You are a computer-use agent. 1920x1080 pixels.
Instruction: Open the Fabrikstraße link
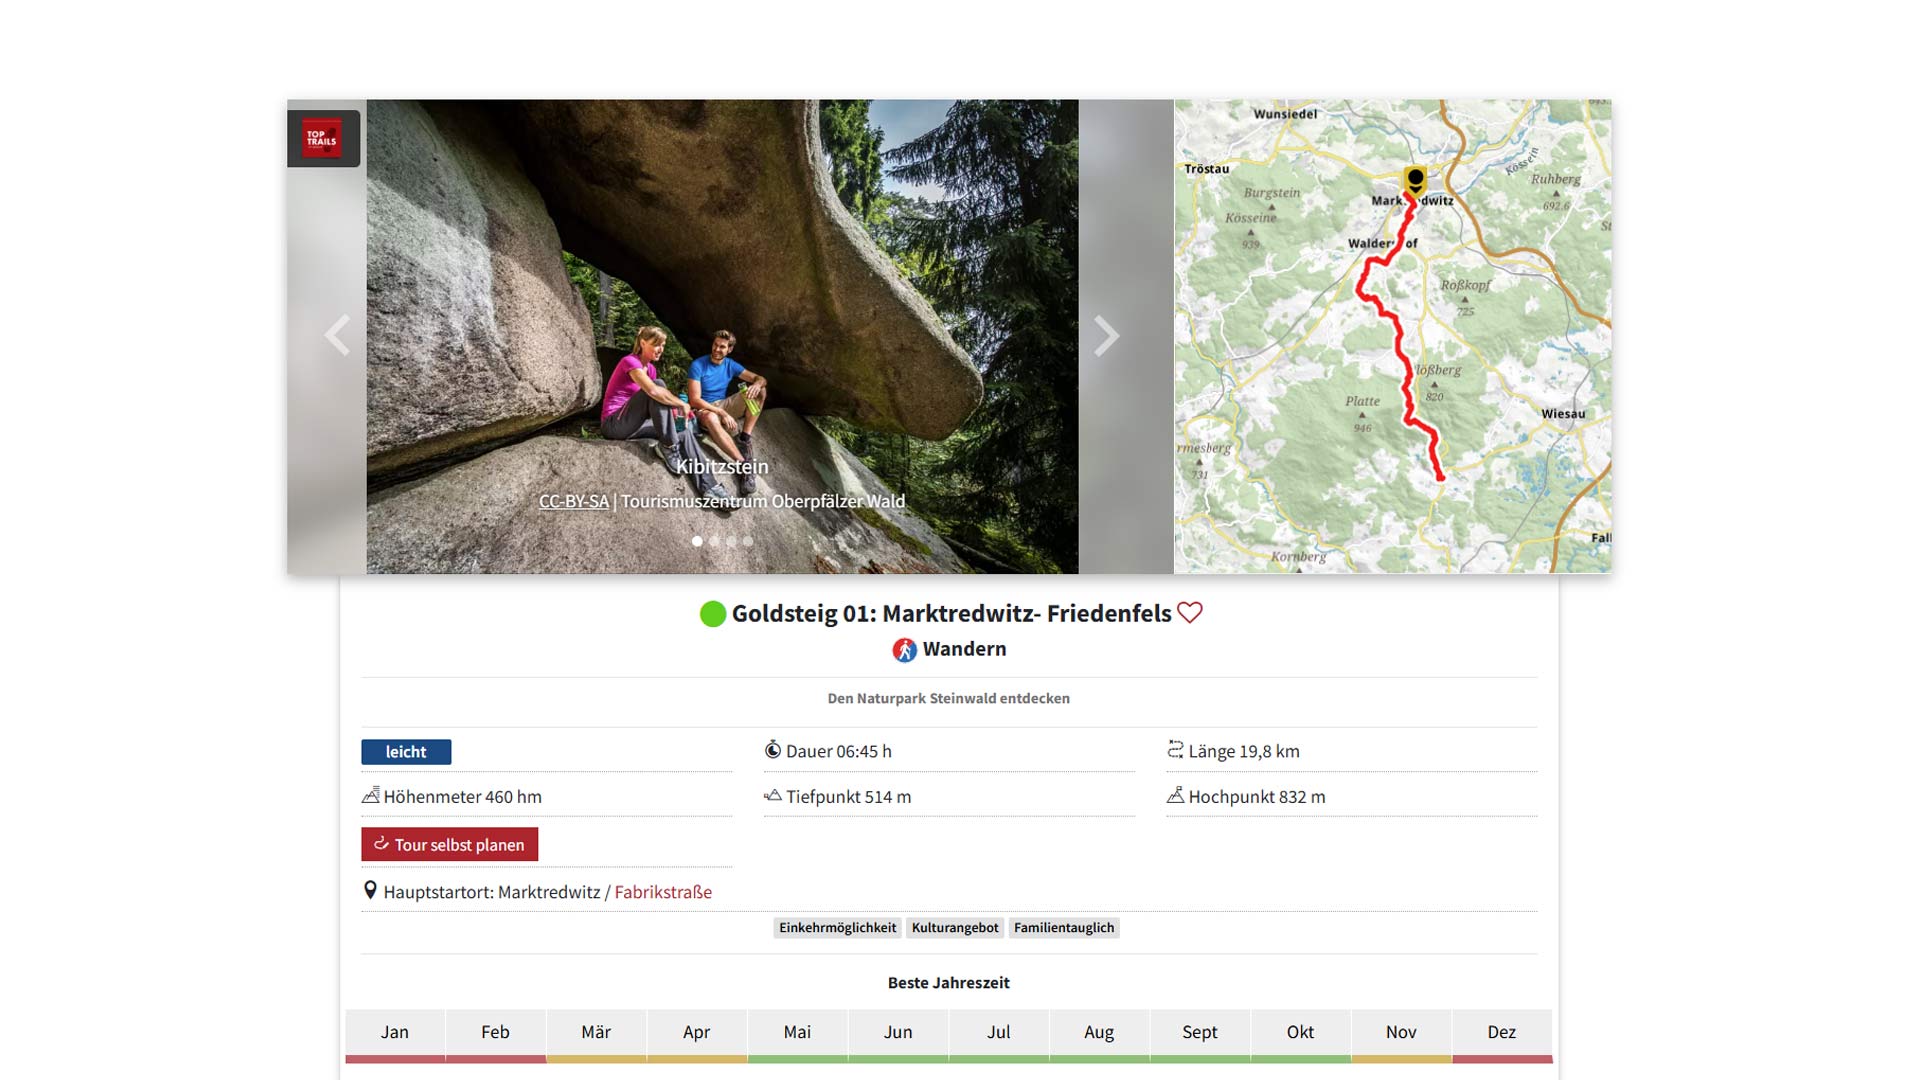662,892
